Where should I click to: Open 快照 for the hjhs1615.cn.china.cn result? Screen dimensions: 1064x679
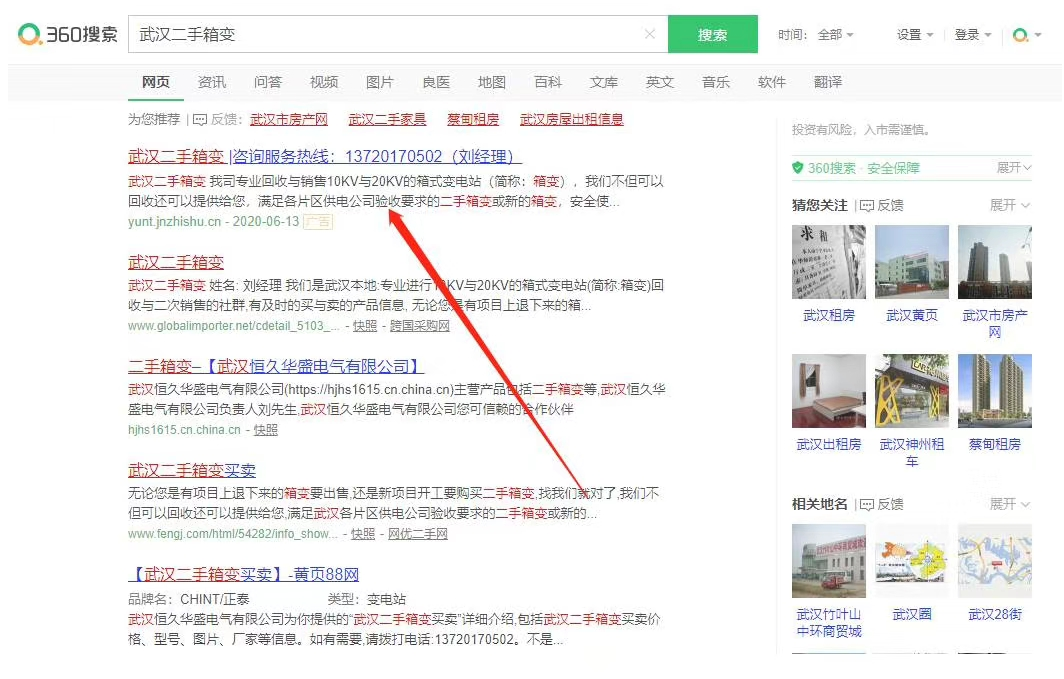[x=265, y=429]
